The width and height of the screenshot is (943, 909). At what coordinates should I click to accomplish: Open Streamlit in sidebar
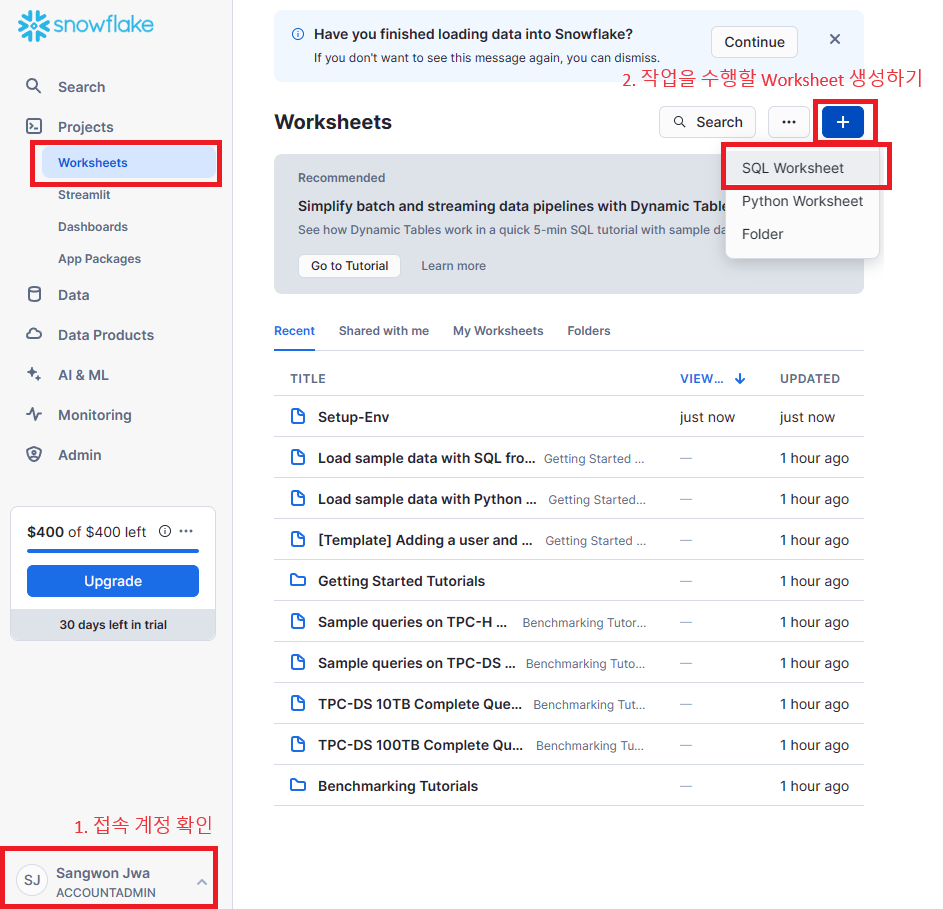tap(84, 195)
